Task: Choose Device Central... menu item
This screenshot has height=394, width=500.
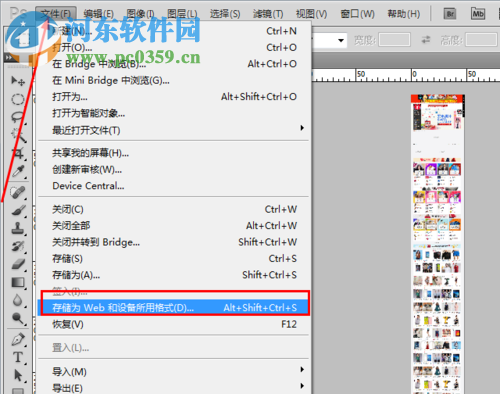Action: (173, 186)
